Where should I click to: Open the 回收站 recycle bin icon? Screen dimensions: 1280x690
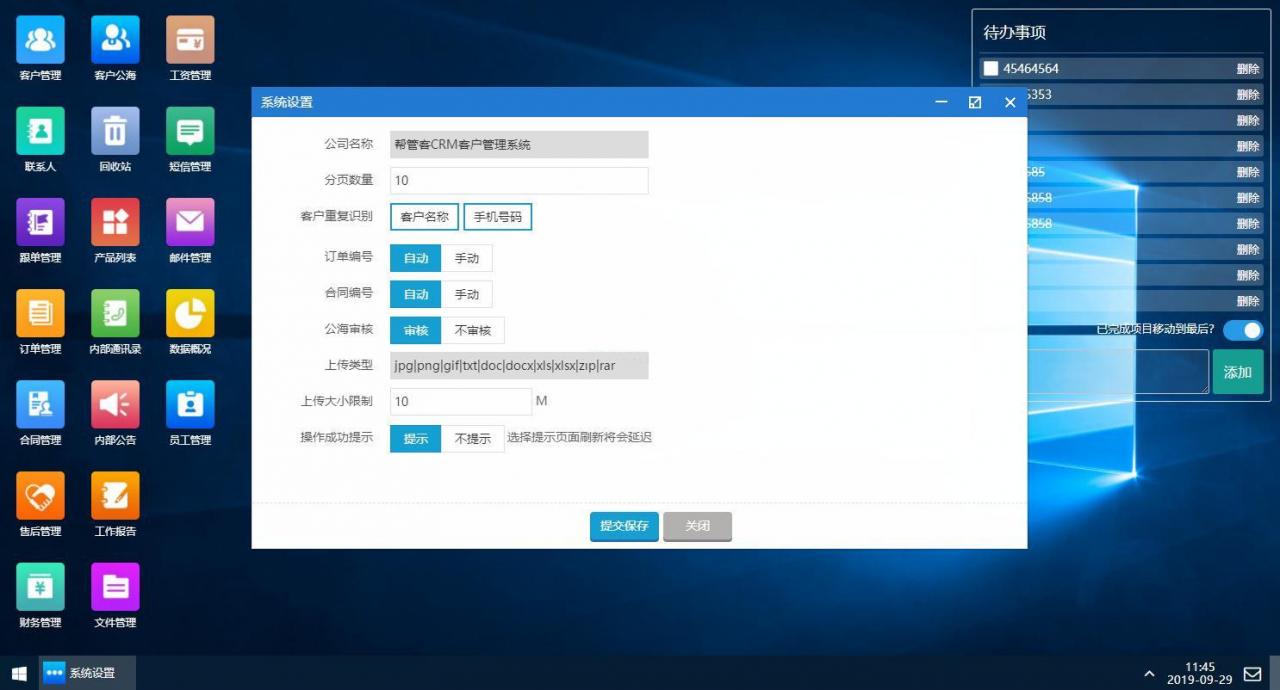click(114, 130)
